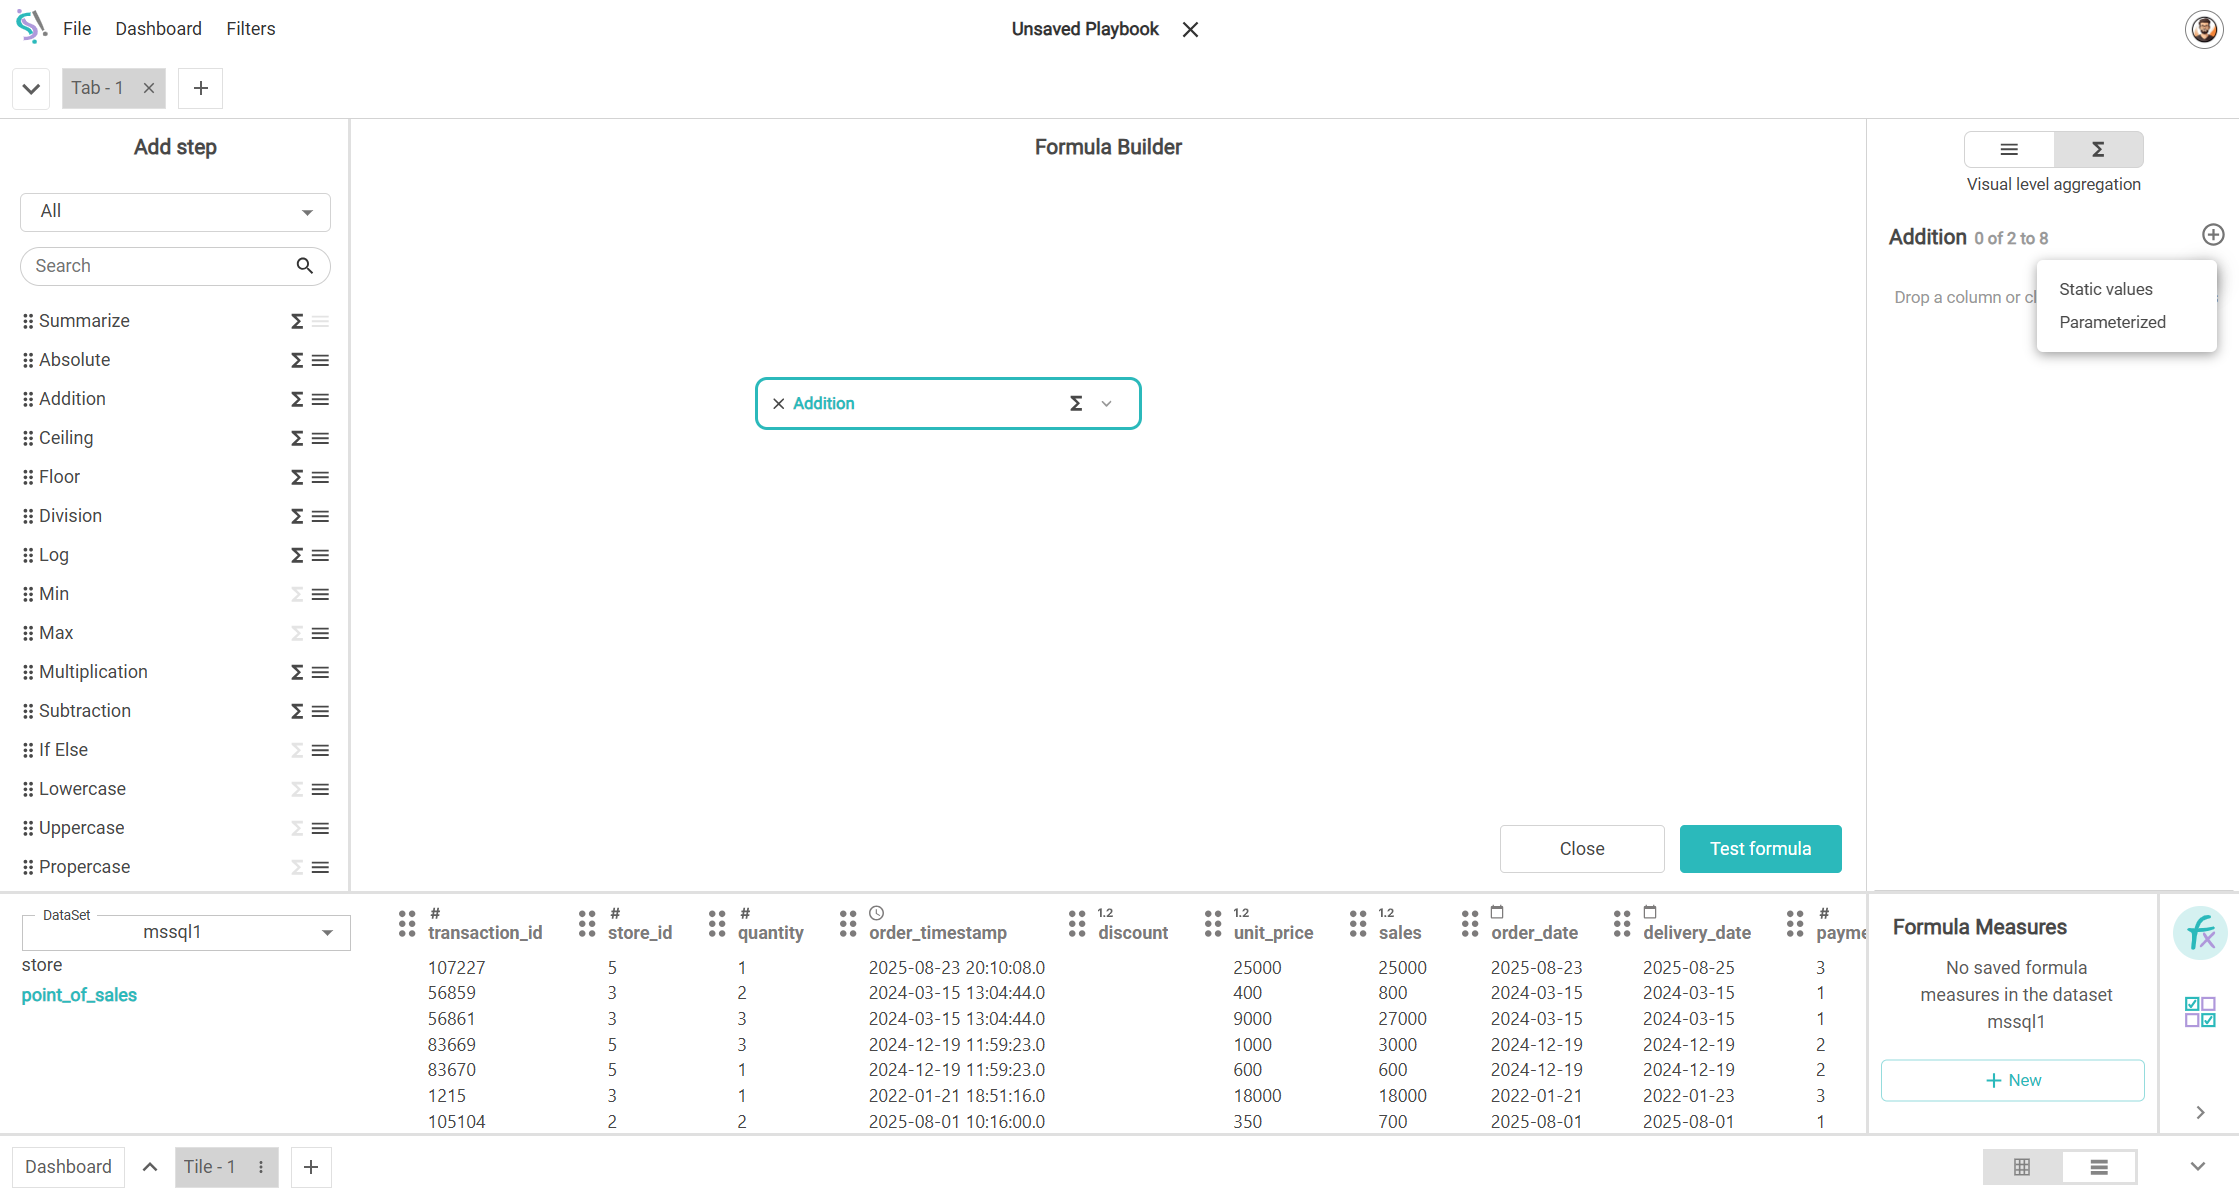This screenshot has height=1192, width=2239.
Task: Click the sigma icon in Addition node
Action: [x=1076, y=403]
